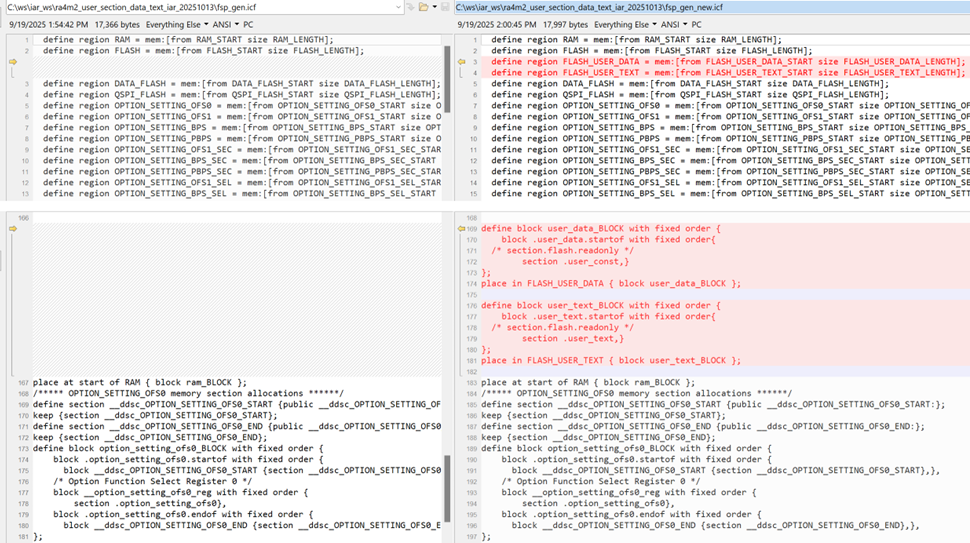Click right pane line define region DATA_FLASH
The width and height of the screenshot is (970, 543).
tap(690, 83)
